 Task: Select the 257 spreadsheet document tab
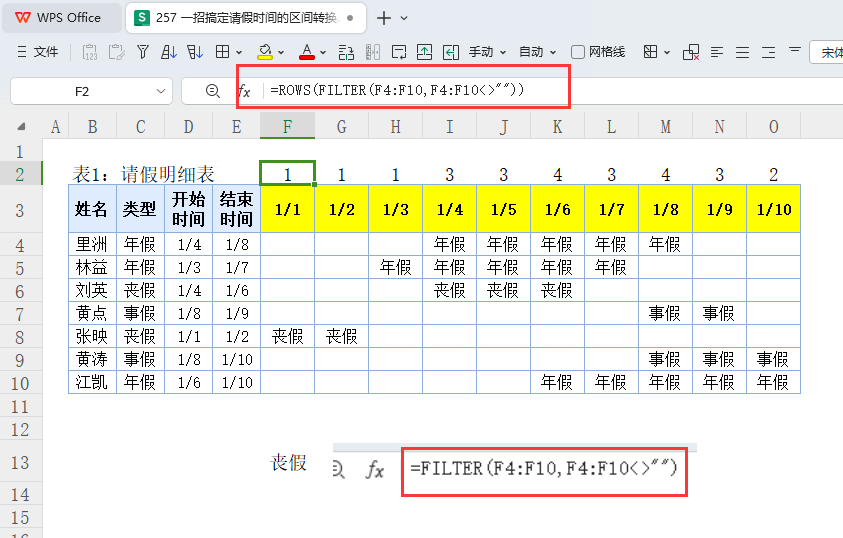point(246,18)
